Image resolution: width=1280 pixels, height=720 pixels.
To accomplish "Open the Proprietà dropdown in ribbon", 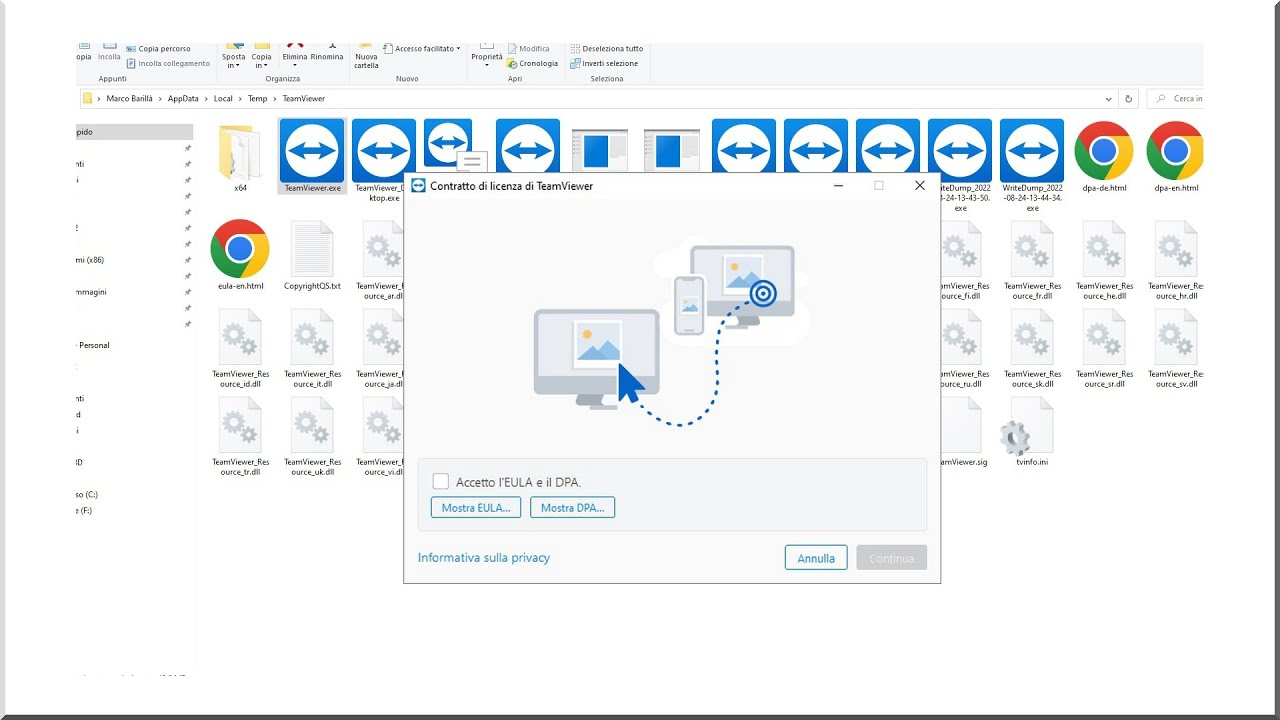I will coord(487,57).
